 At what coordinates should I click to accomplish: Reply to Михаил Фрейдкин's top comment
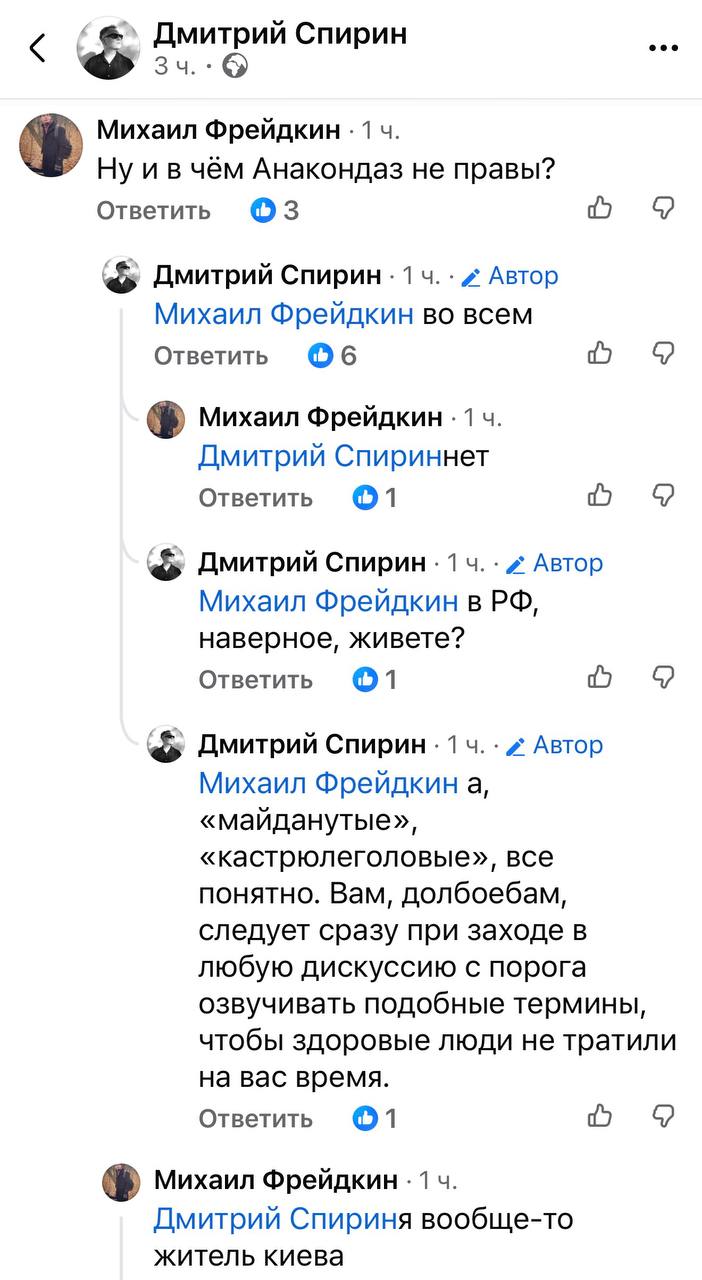click(153, 210)
